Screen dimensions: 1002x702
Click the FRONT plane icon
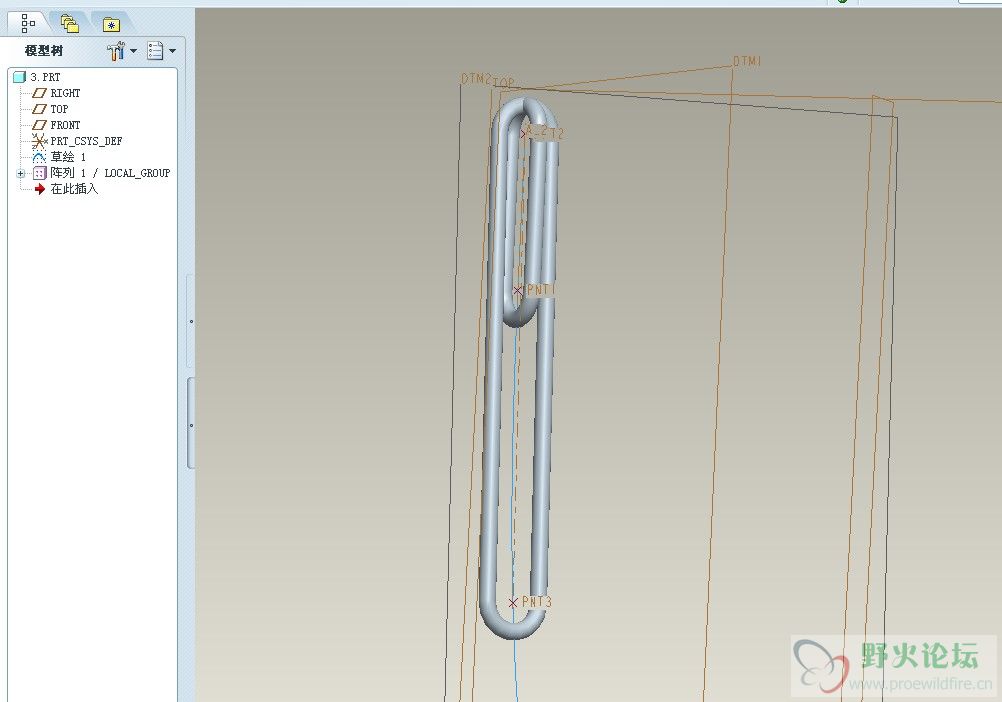(x=40, y=125)
